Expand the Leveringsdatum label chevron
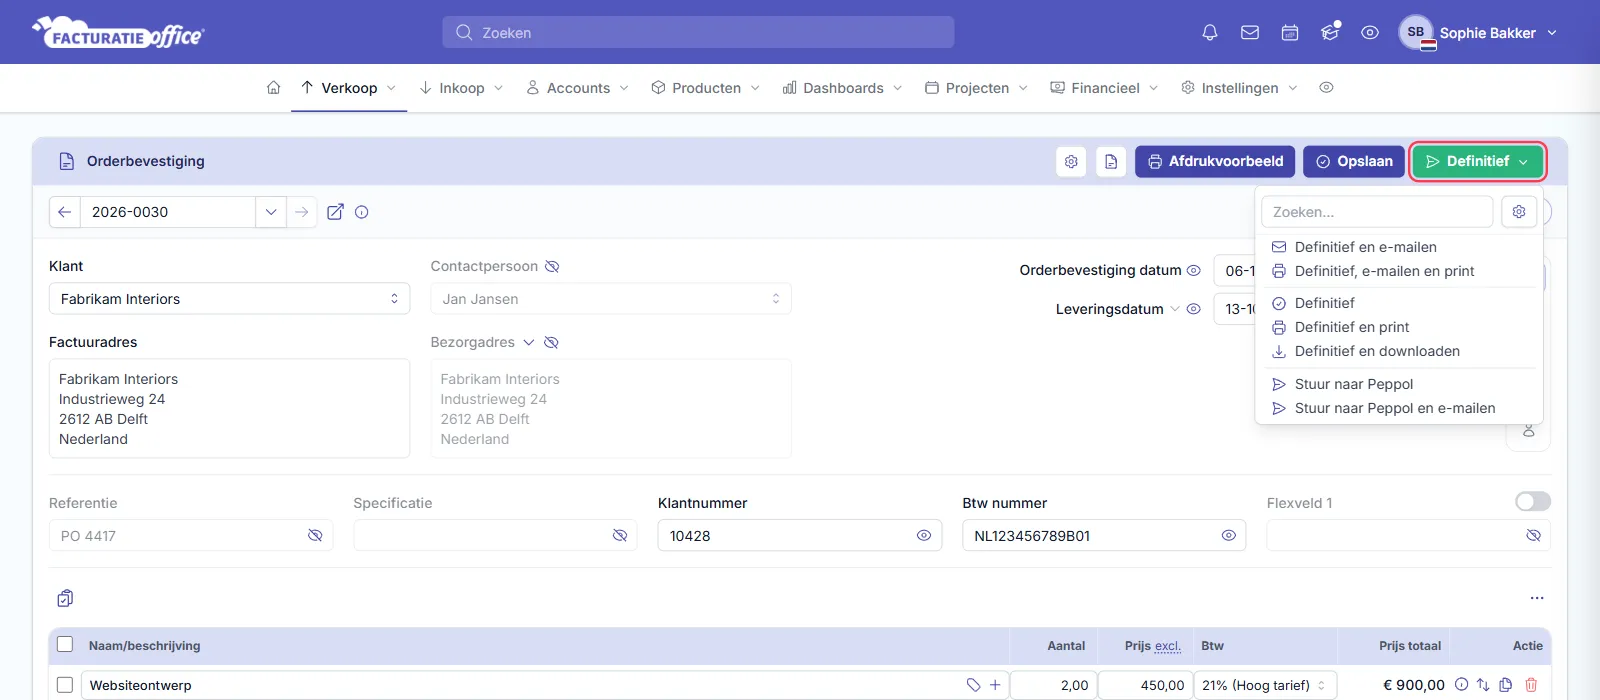 point(1174,309)
